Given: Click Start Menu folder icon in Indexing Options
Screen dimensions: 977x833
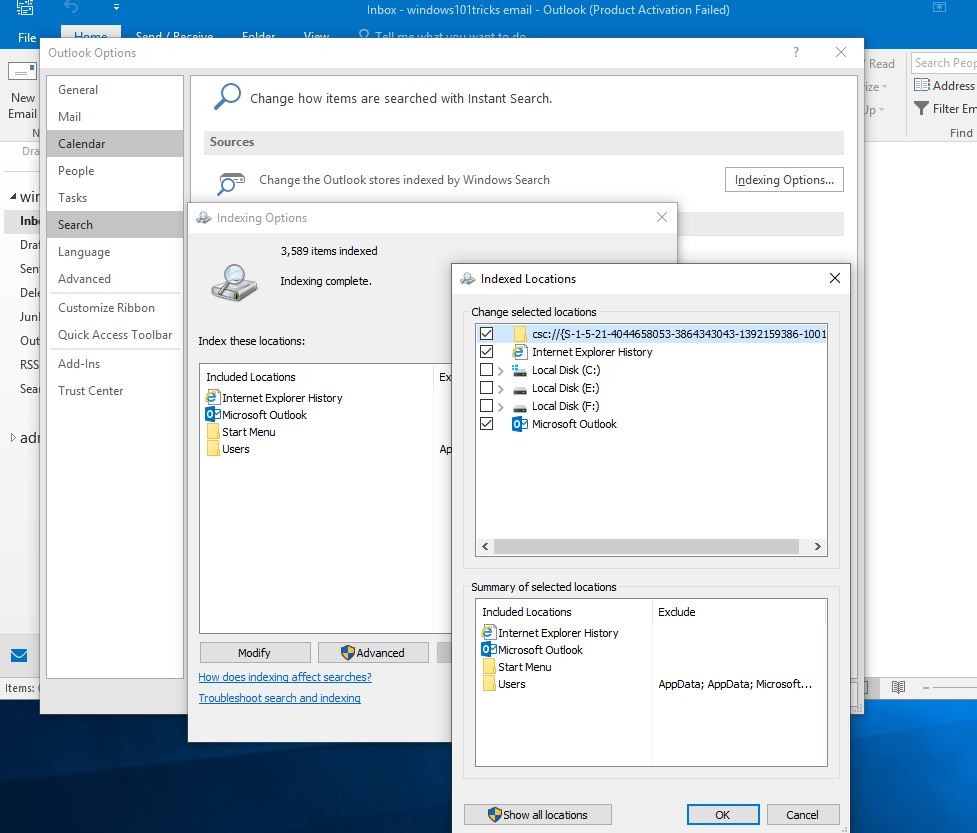Looking at the screenshot, I should [213, 431].
